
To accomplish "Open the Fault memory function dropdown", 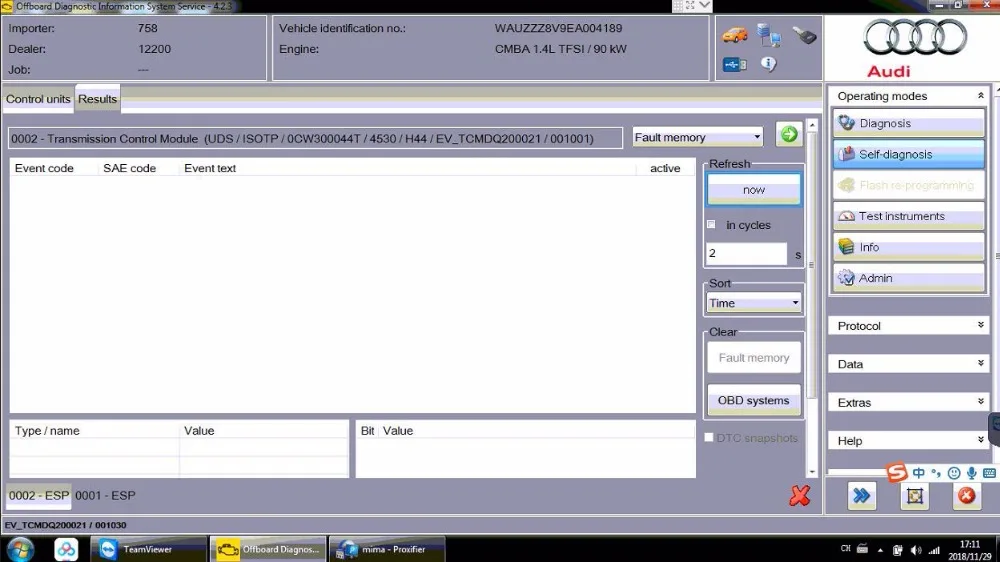I will click(698, 137).
